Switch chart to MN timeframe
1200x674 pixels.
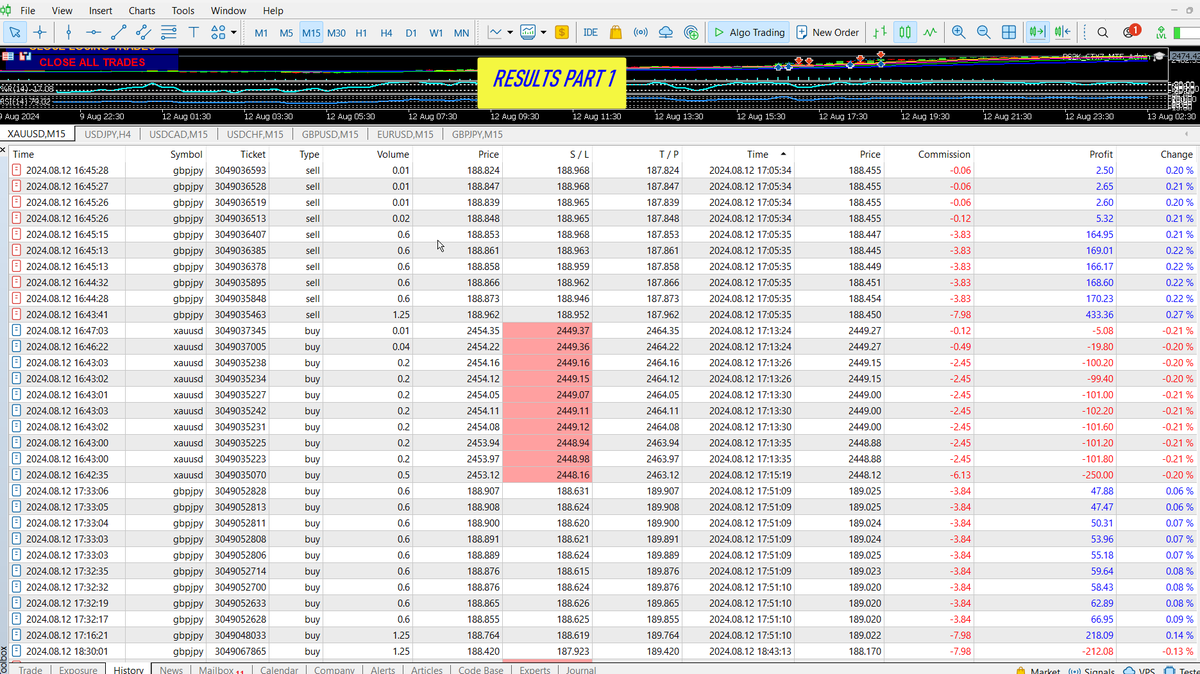[x=461, y=33]
